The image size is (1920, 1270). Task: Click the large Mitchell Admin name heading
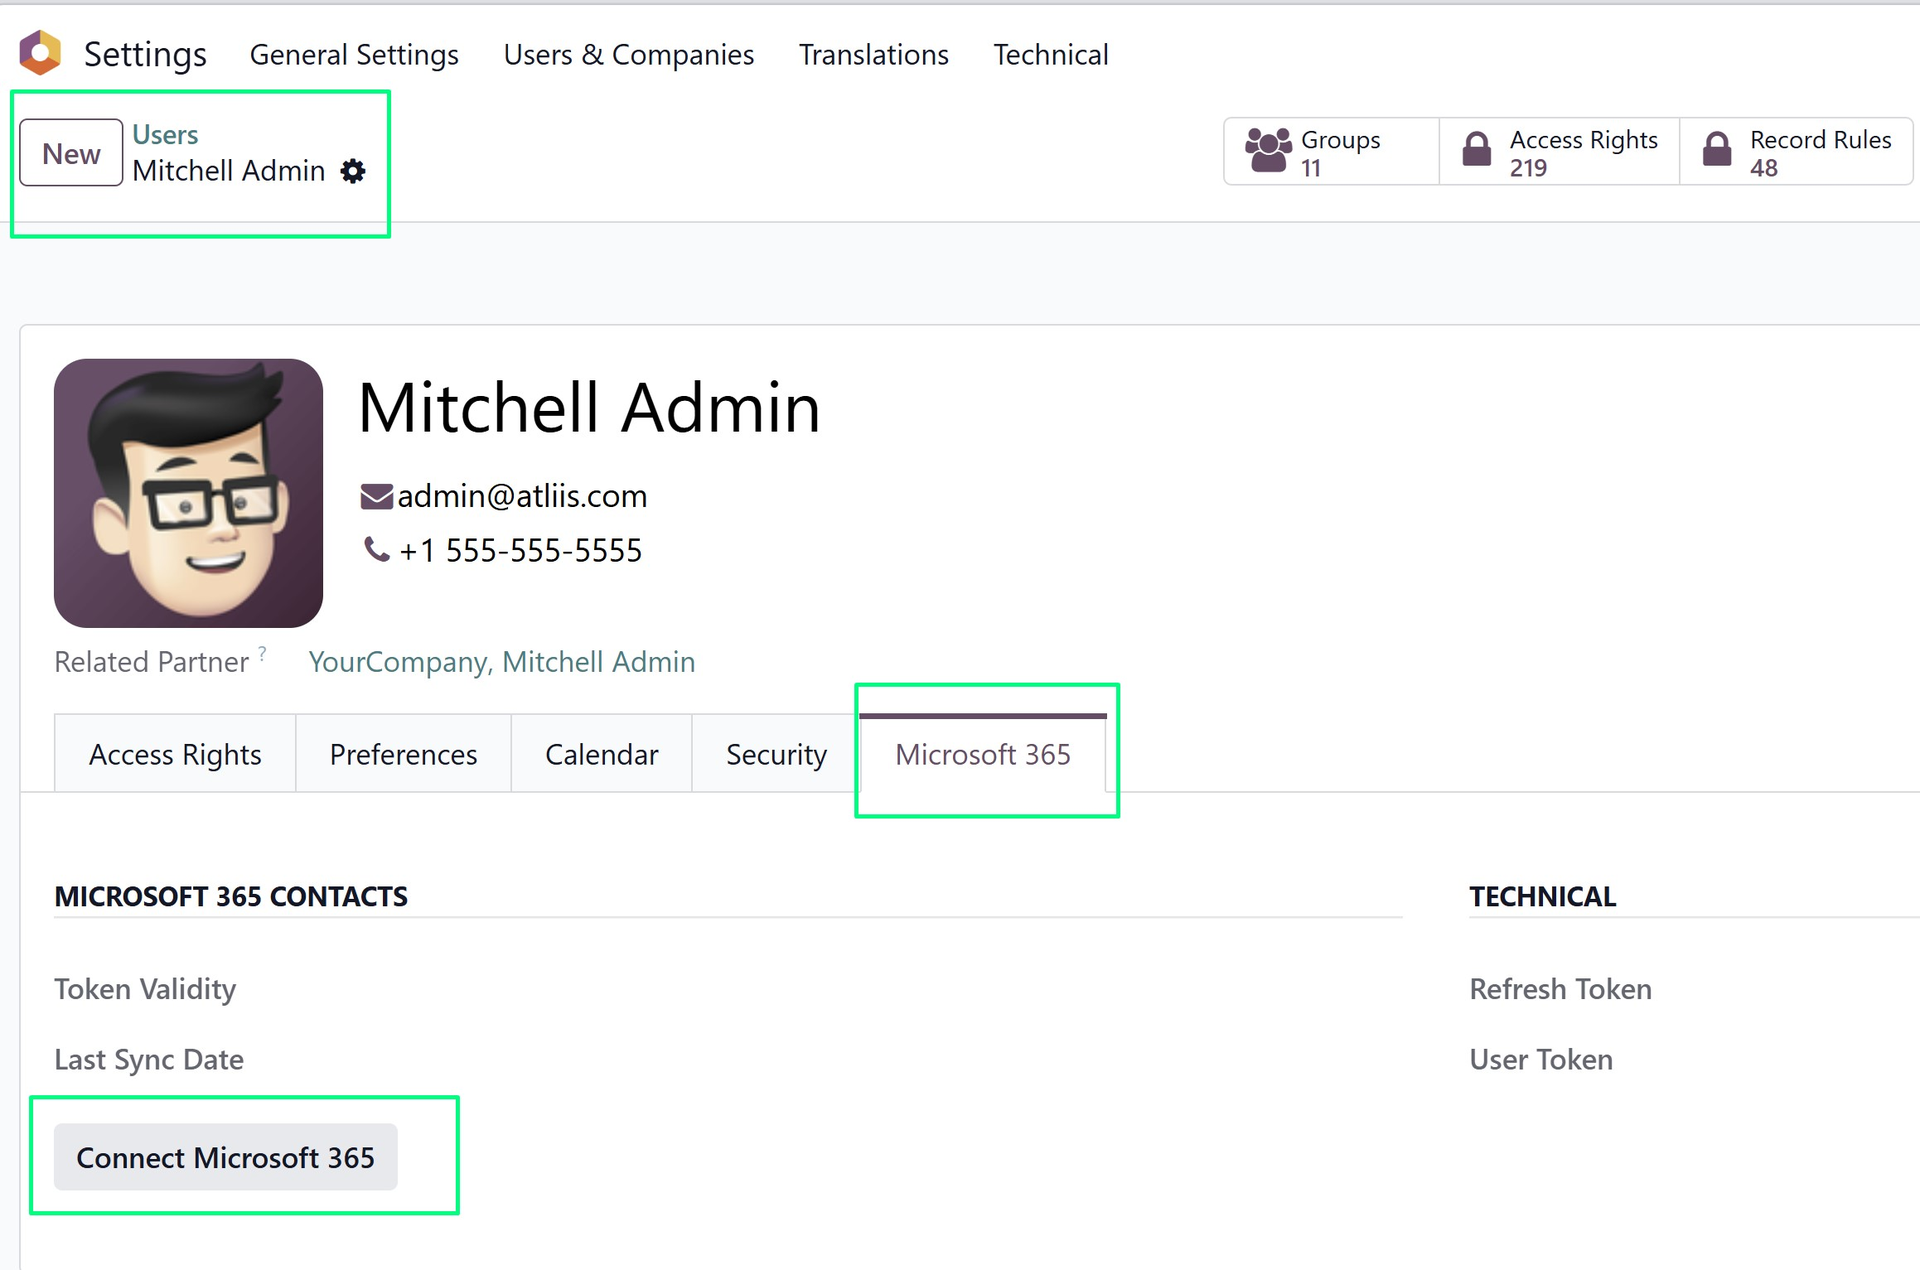[589, 408]
